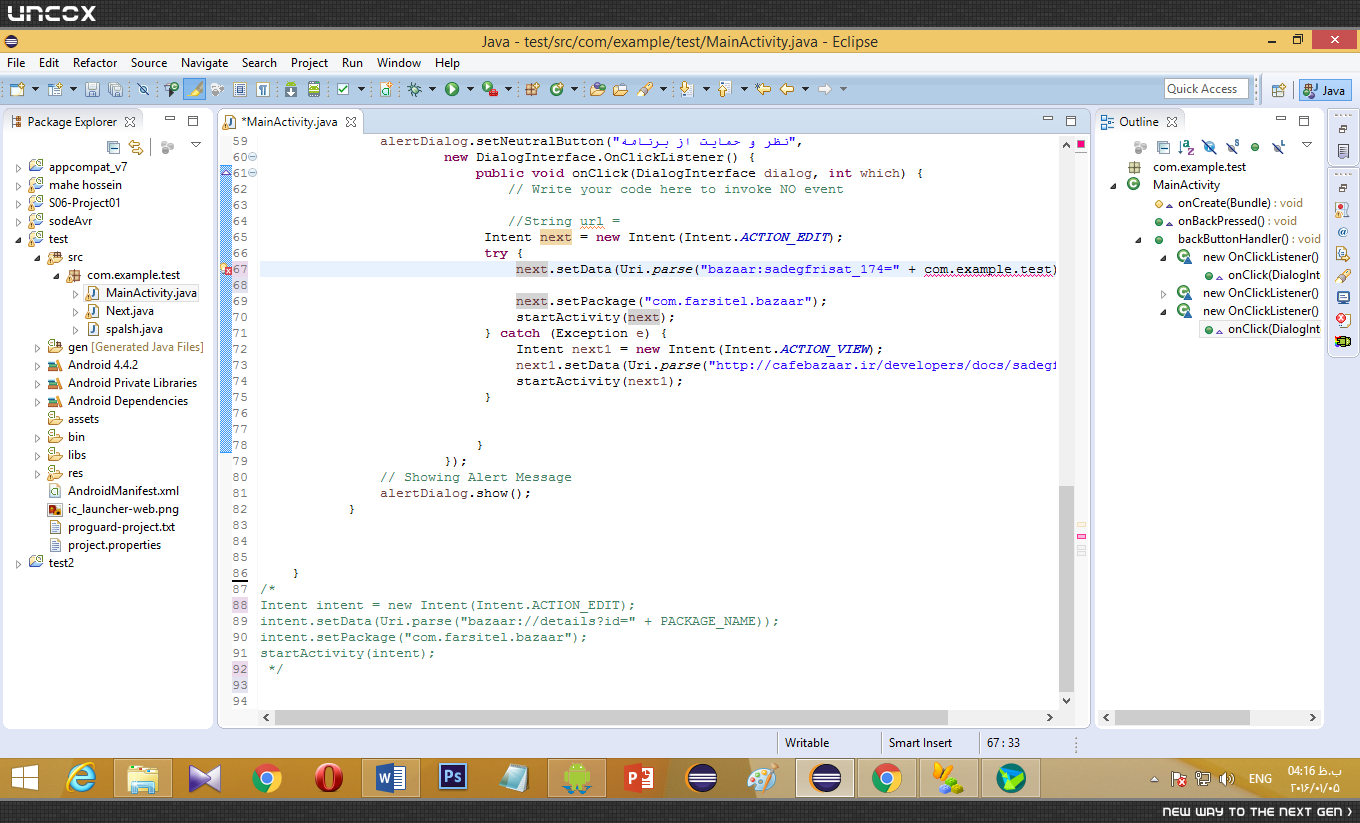
Task: Toggle Mark Occurrences highlighter in toolbar
Action: [x=194, y=89]
